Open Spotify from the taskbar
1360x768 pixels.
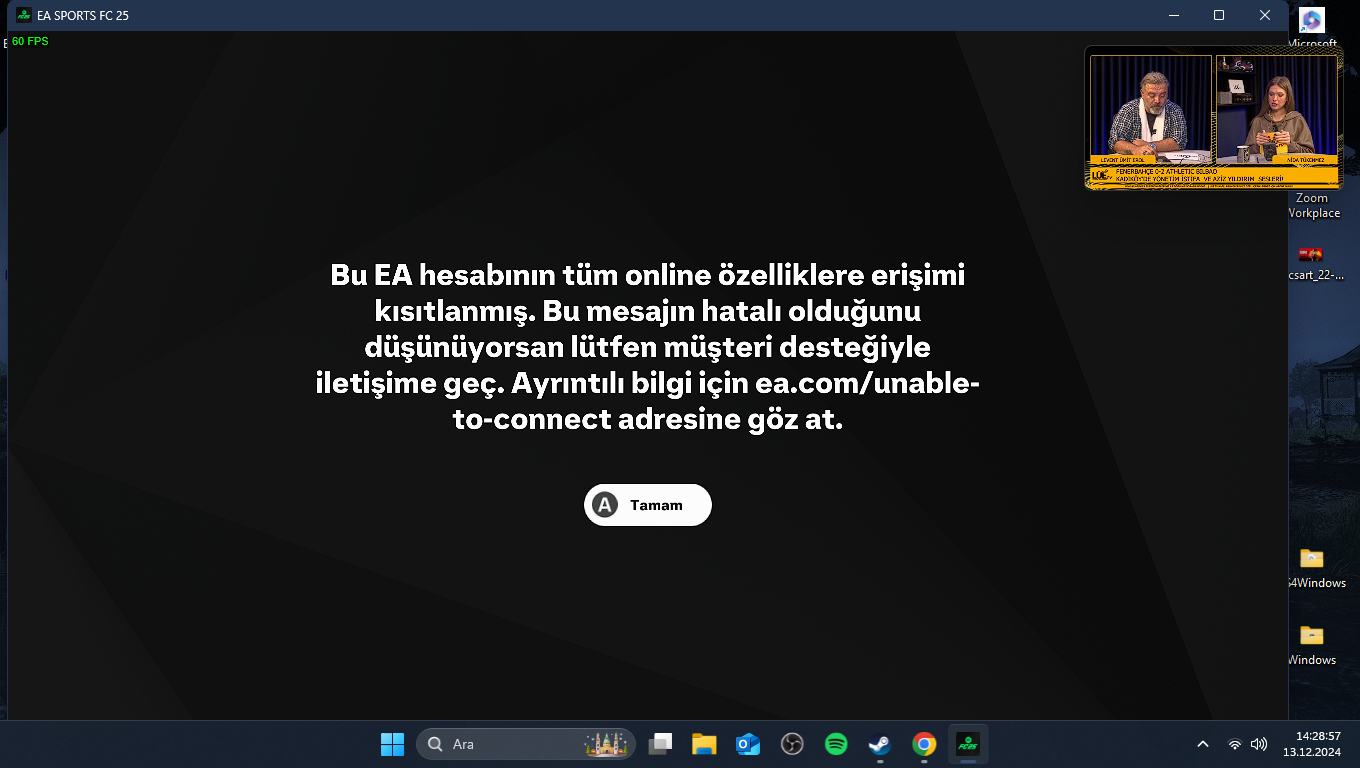click(836, 744)
